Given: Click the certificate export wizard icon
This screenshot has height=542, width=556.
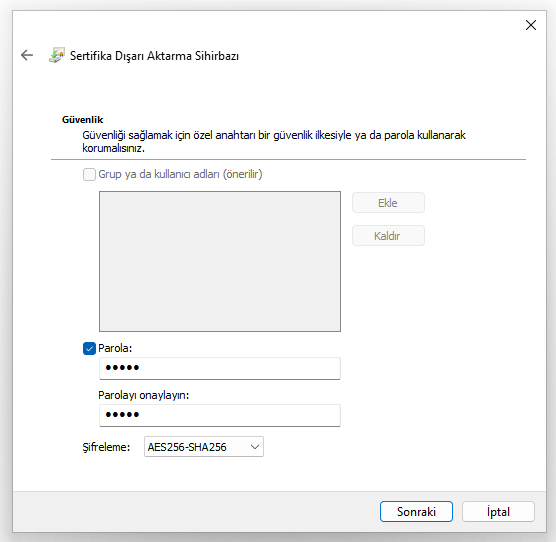Looking at the screenshot, I should [x=57, y=55].
